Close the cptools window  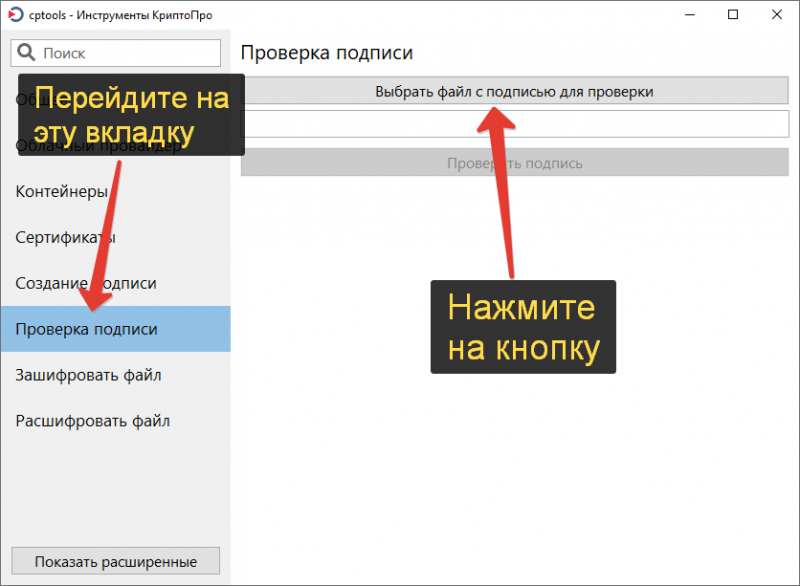click(777, 15)
